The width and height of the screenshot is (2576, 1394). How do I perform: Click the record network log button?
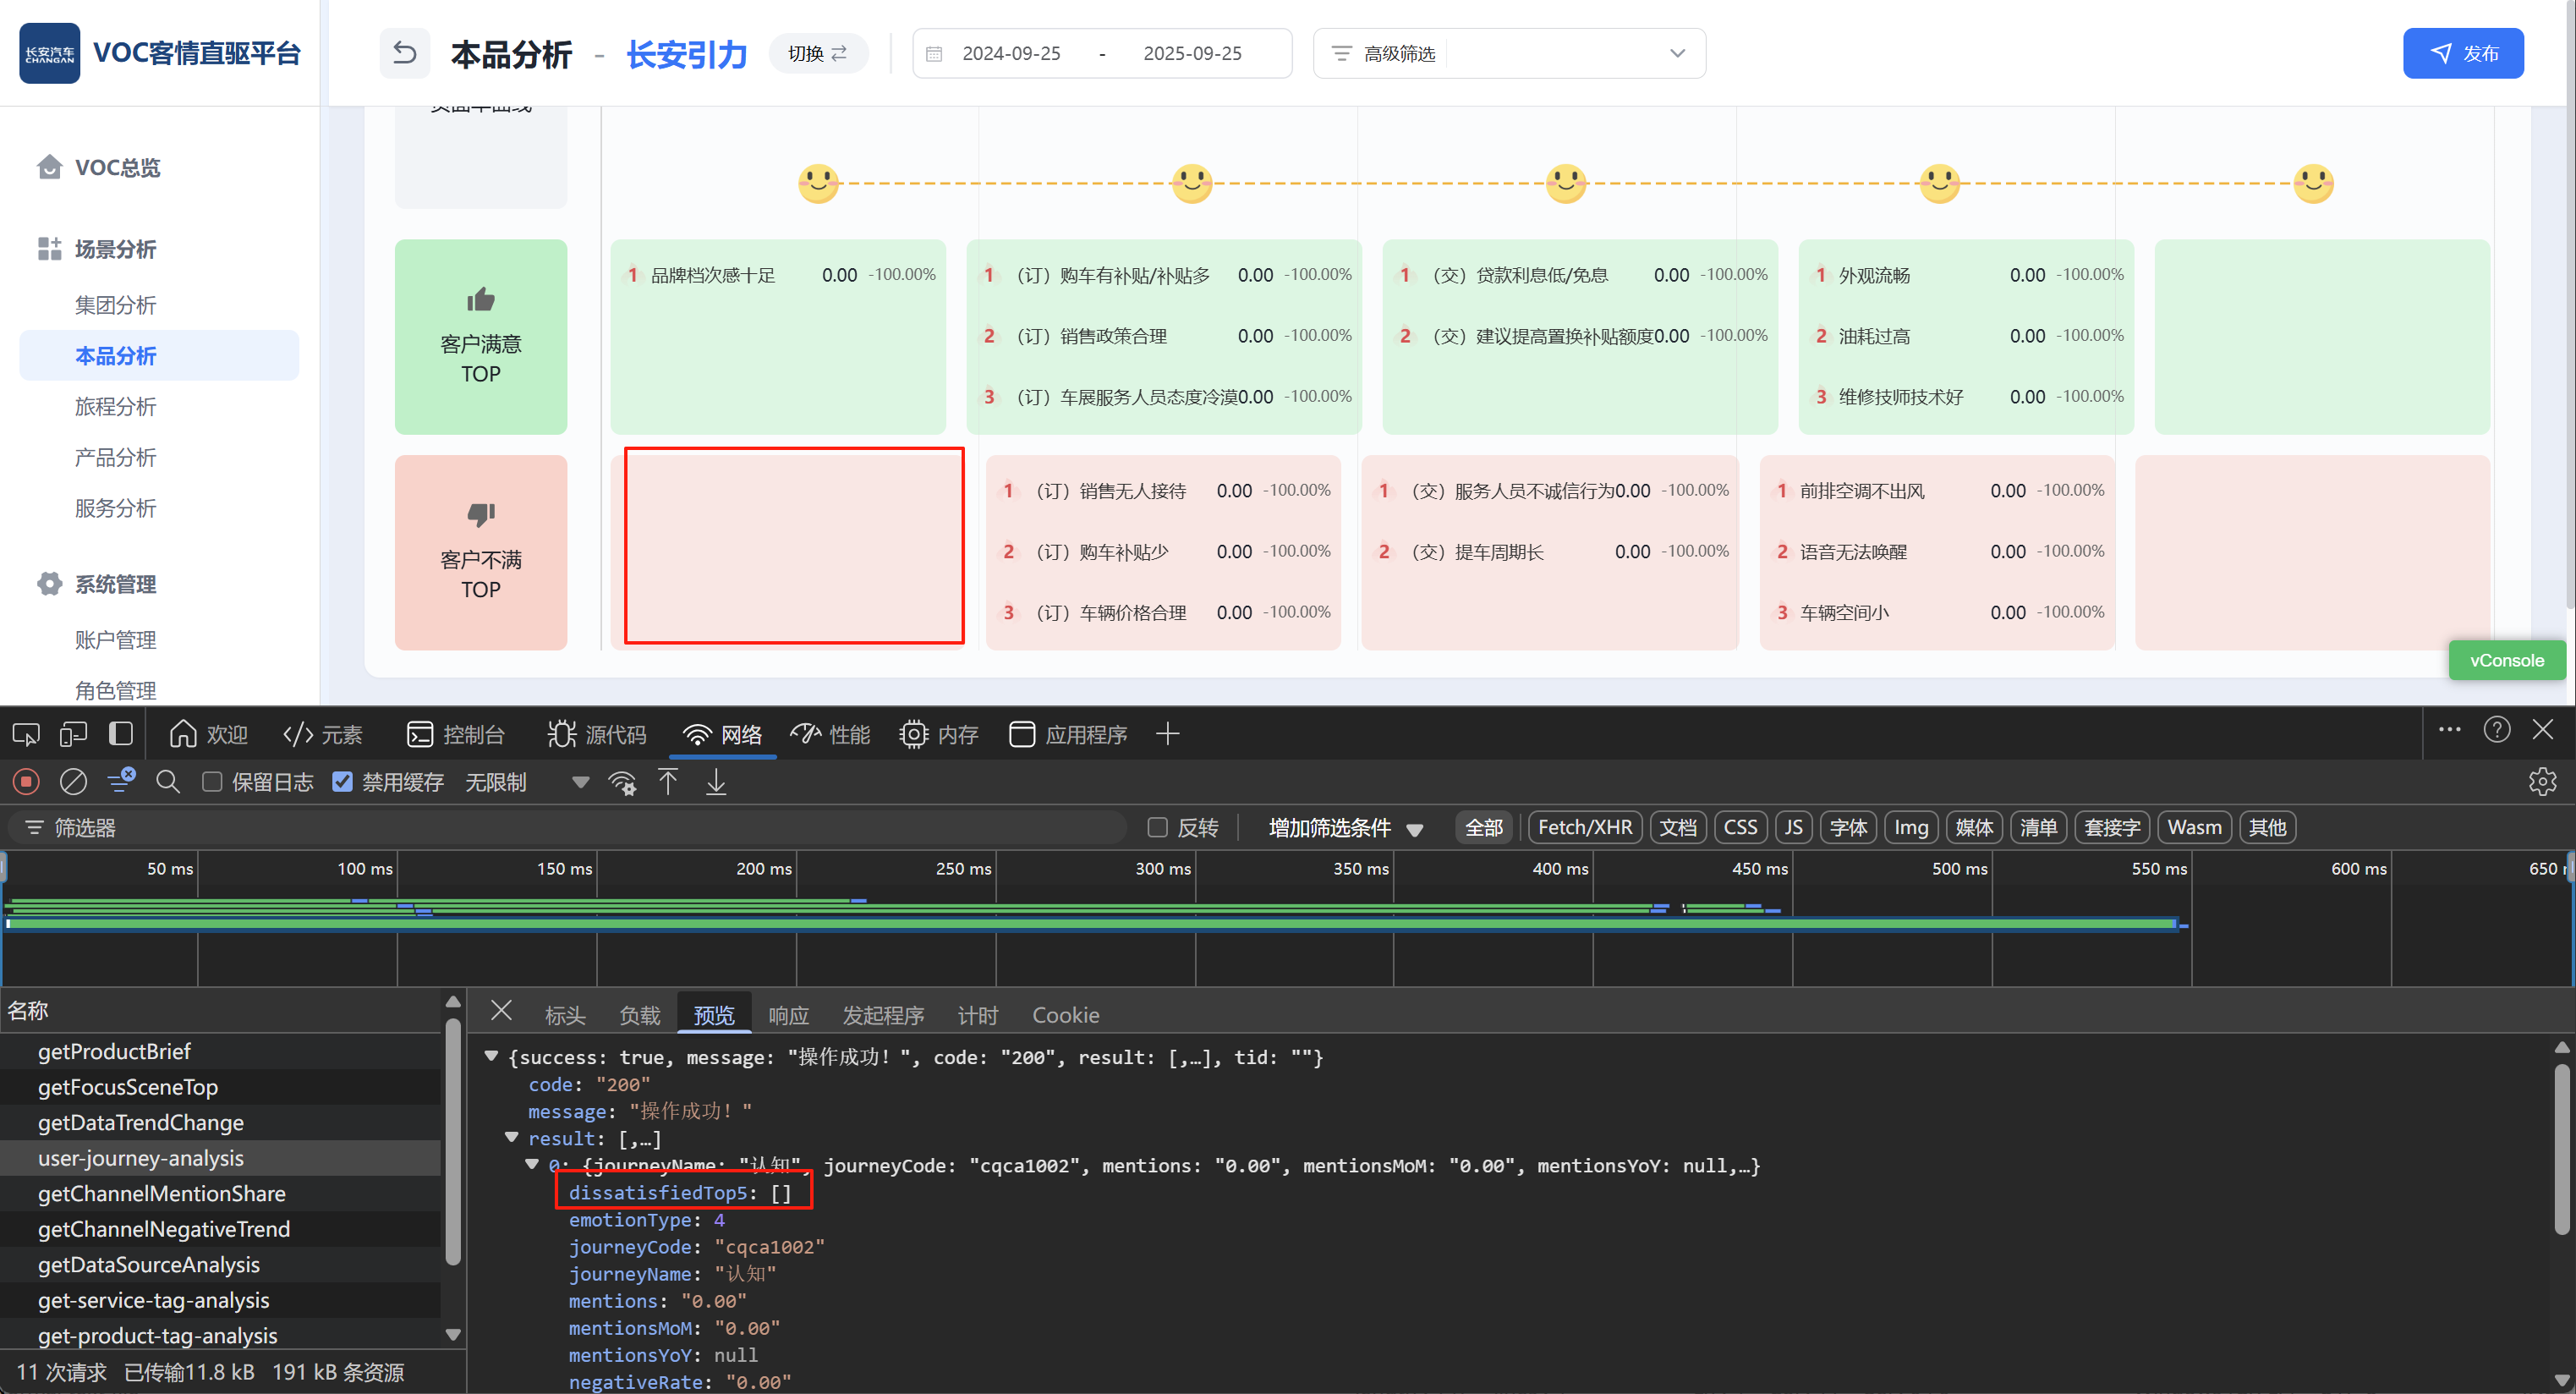[26, 782]
